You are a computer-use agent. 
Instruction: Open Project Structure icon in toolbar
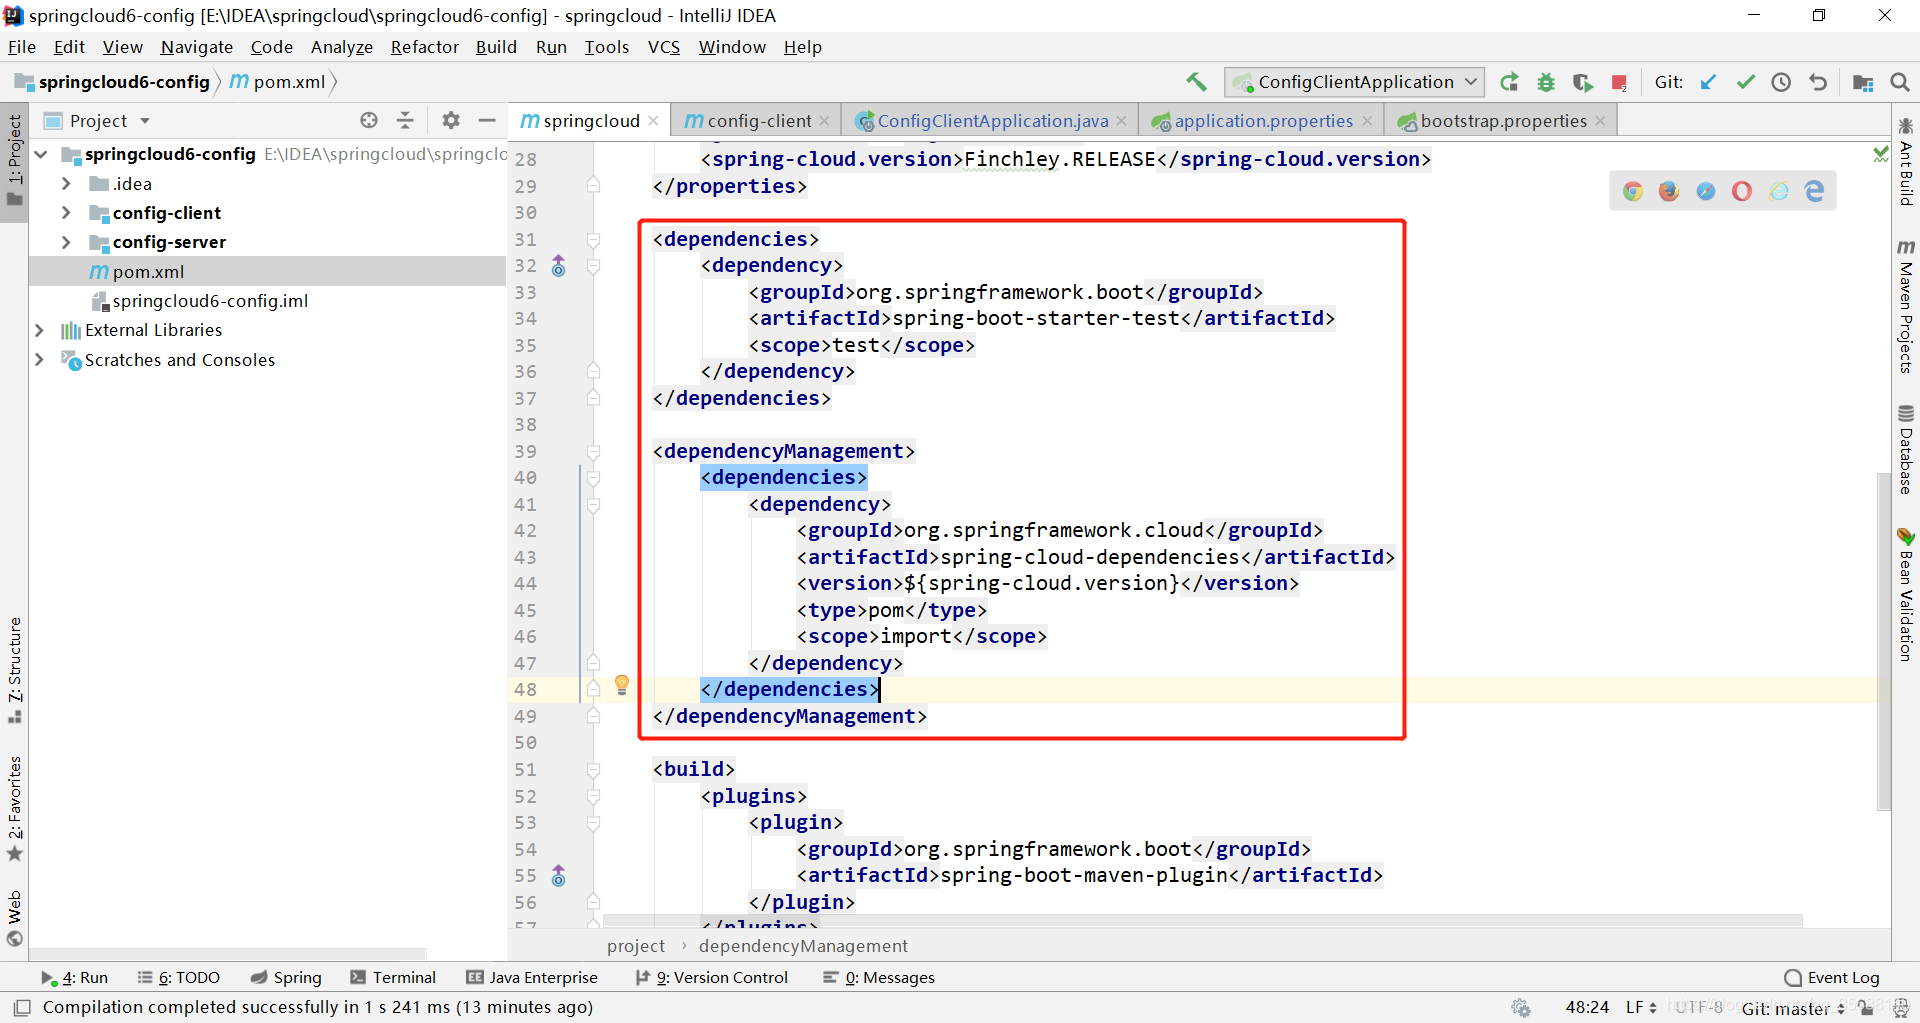tap(1863, 82)
